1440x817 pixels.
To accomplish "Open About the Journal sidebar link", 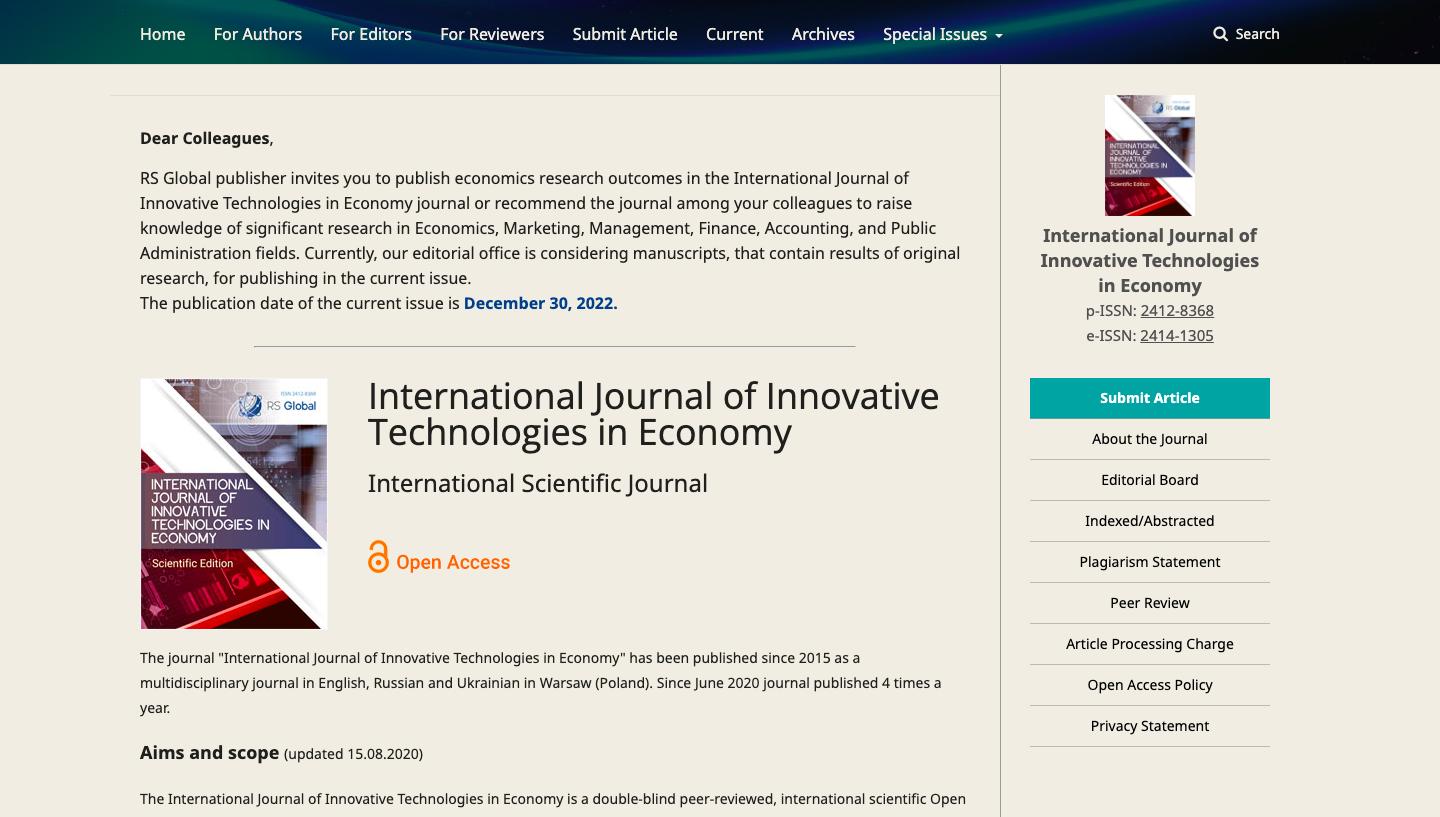I will pyautogui.click(x=1150, y=439).
